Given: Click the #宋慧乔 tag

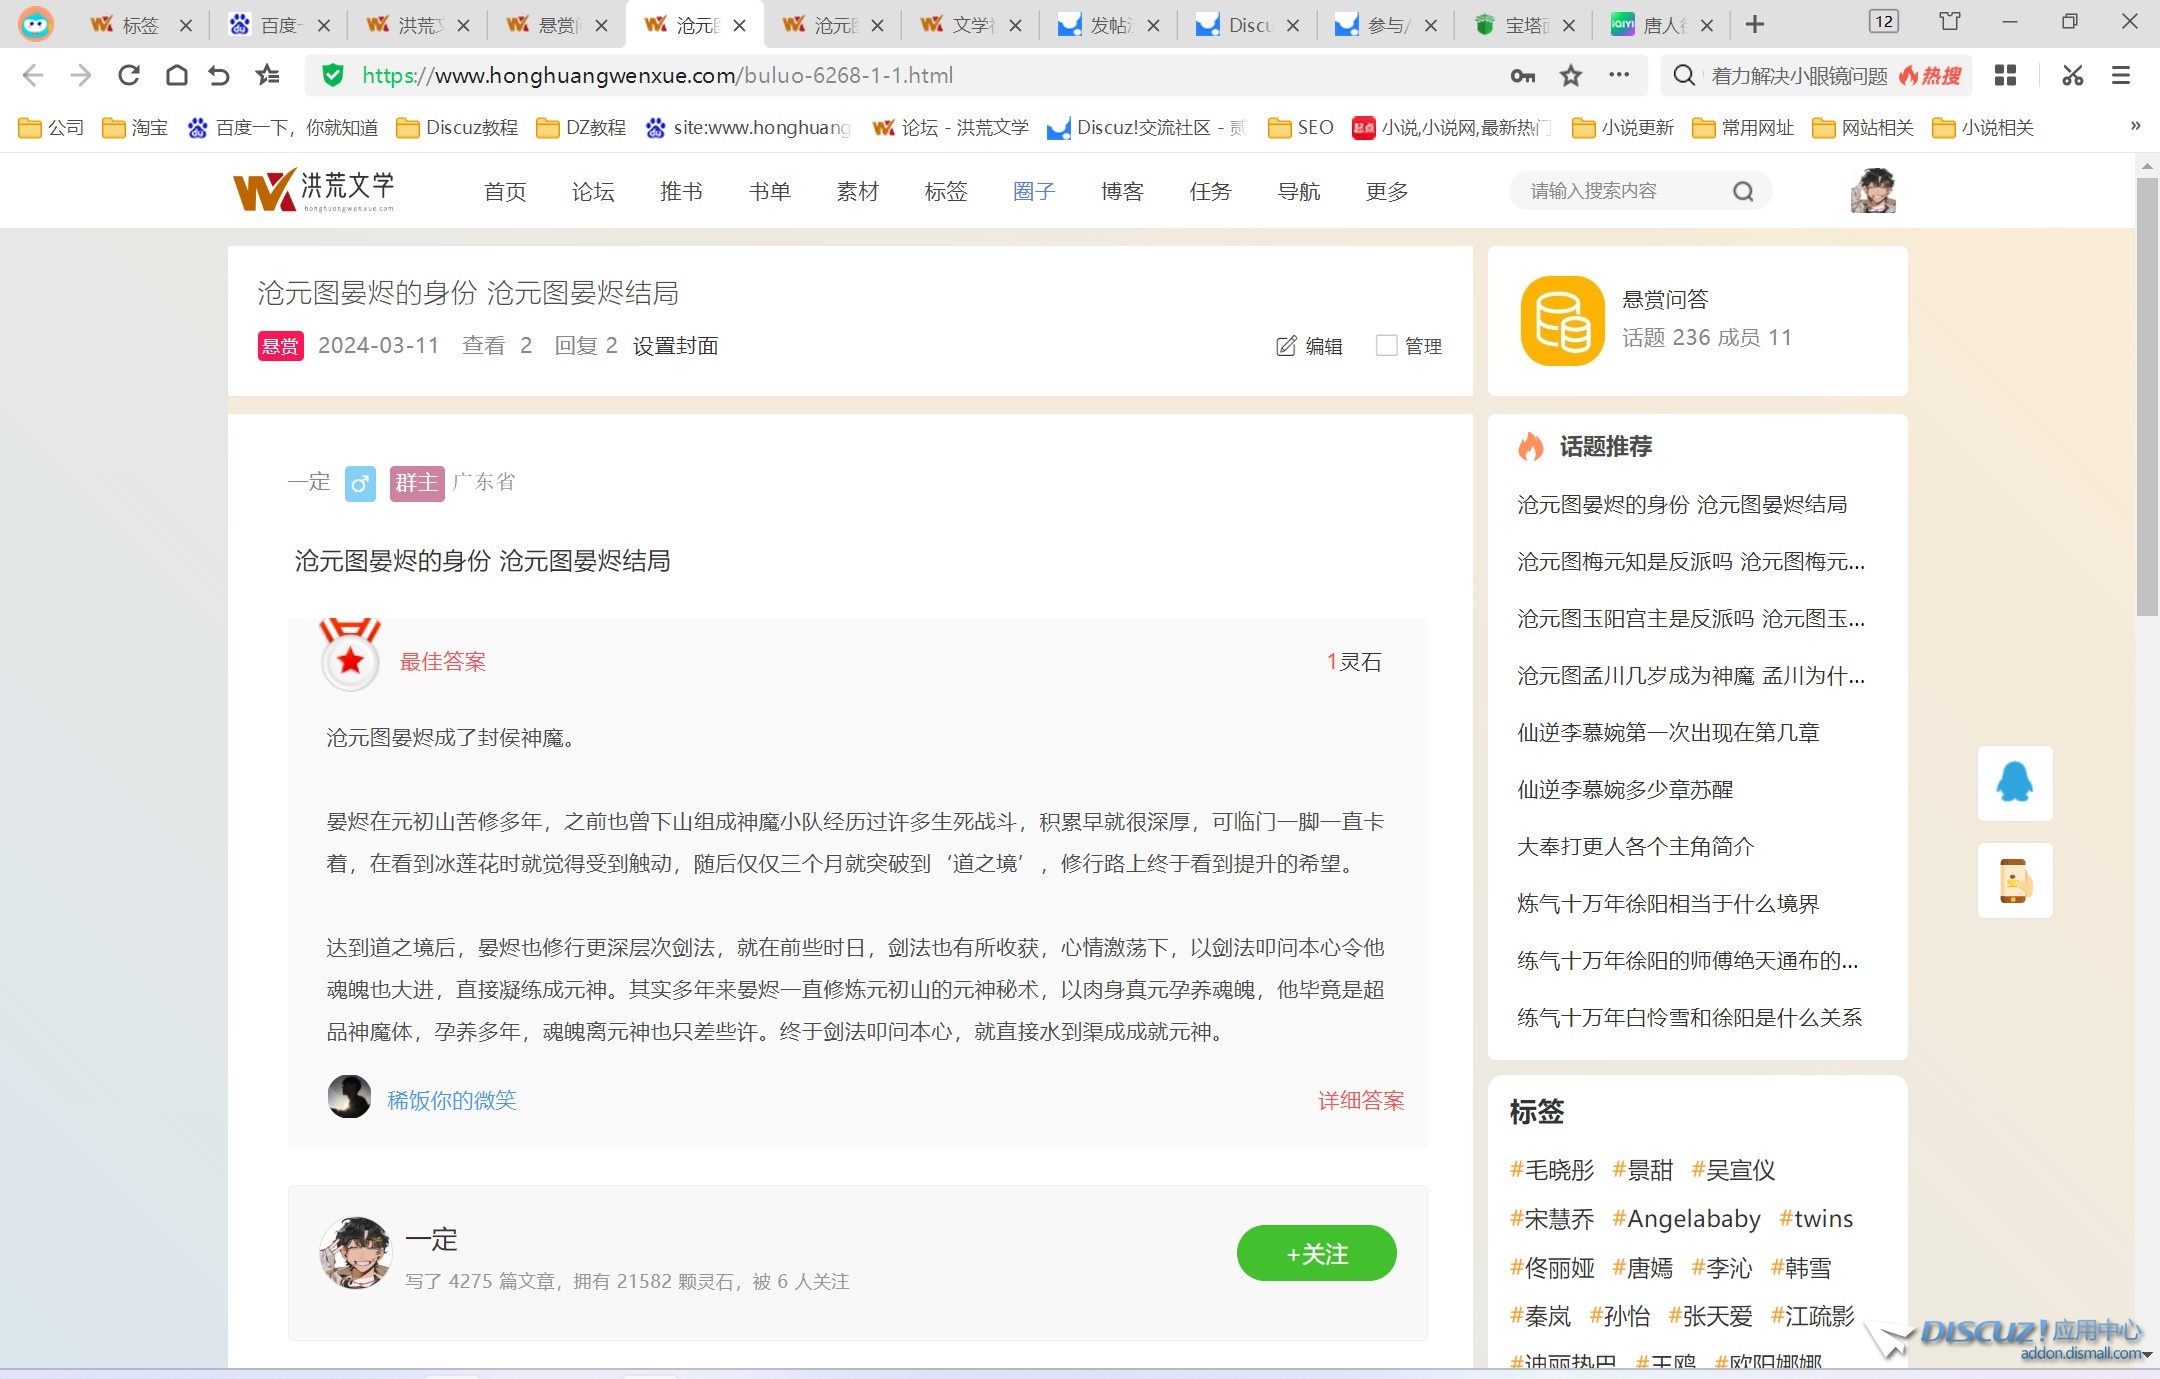Looking at the screenshot, I should tap(1552, 1219).
